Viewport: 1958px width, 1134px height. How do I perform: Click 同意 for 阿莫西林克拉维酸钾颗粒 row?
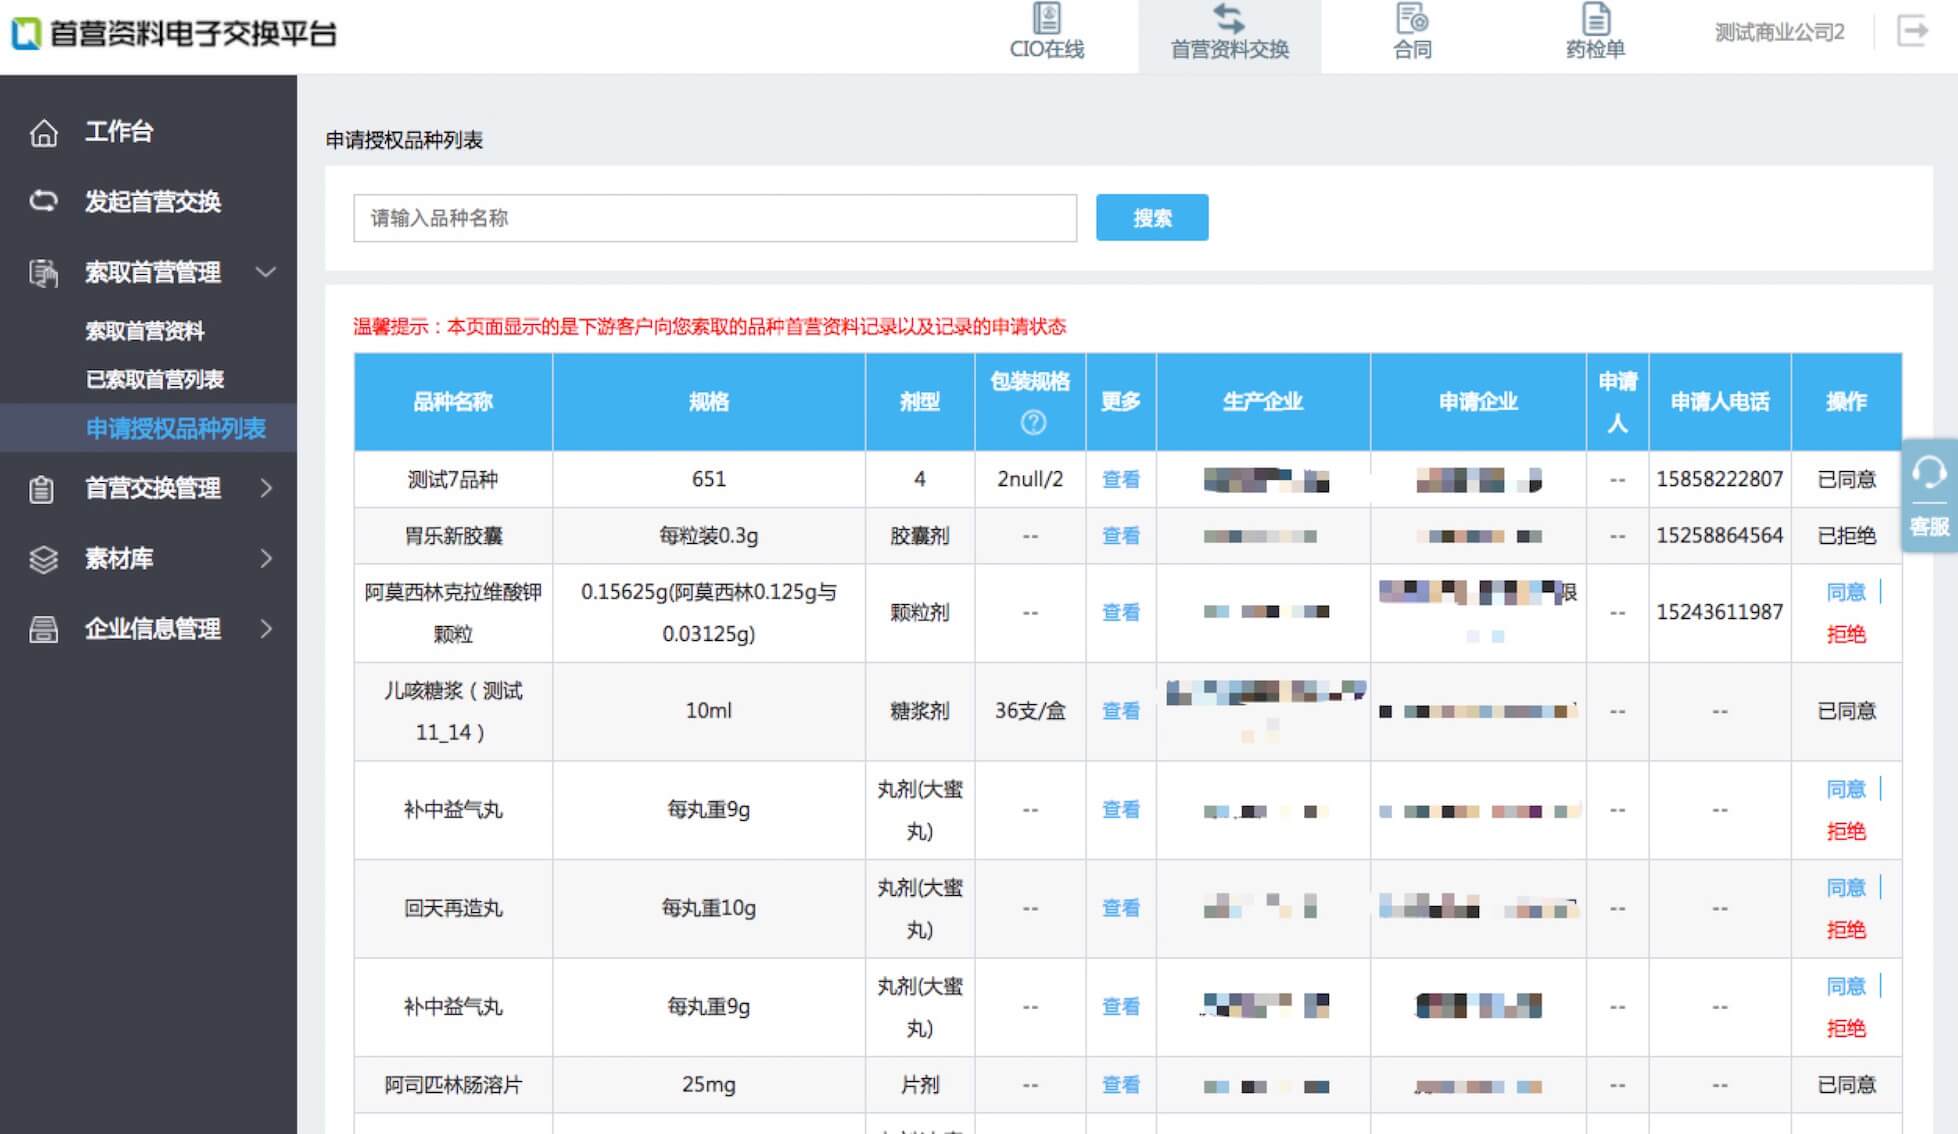pyautogui.click(x=1846, y=592)
